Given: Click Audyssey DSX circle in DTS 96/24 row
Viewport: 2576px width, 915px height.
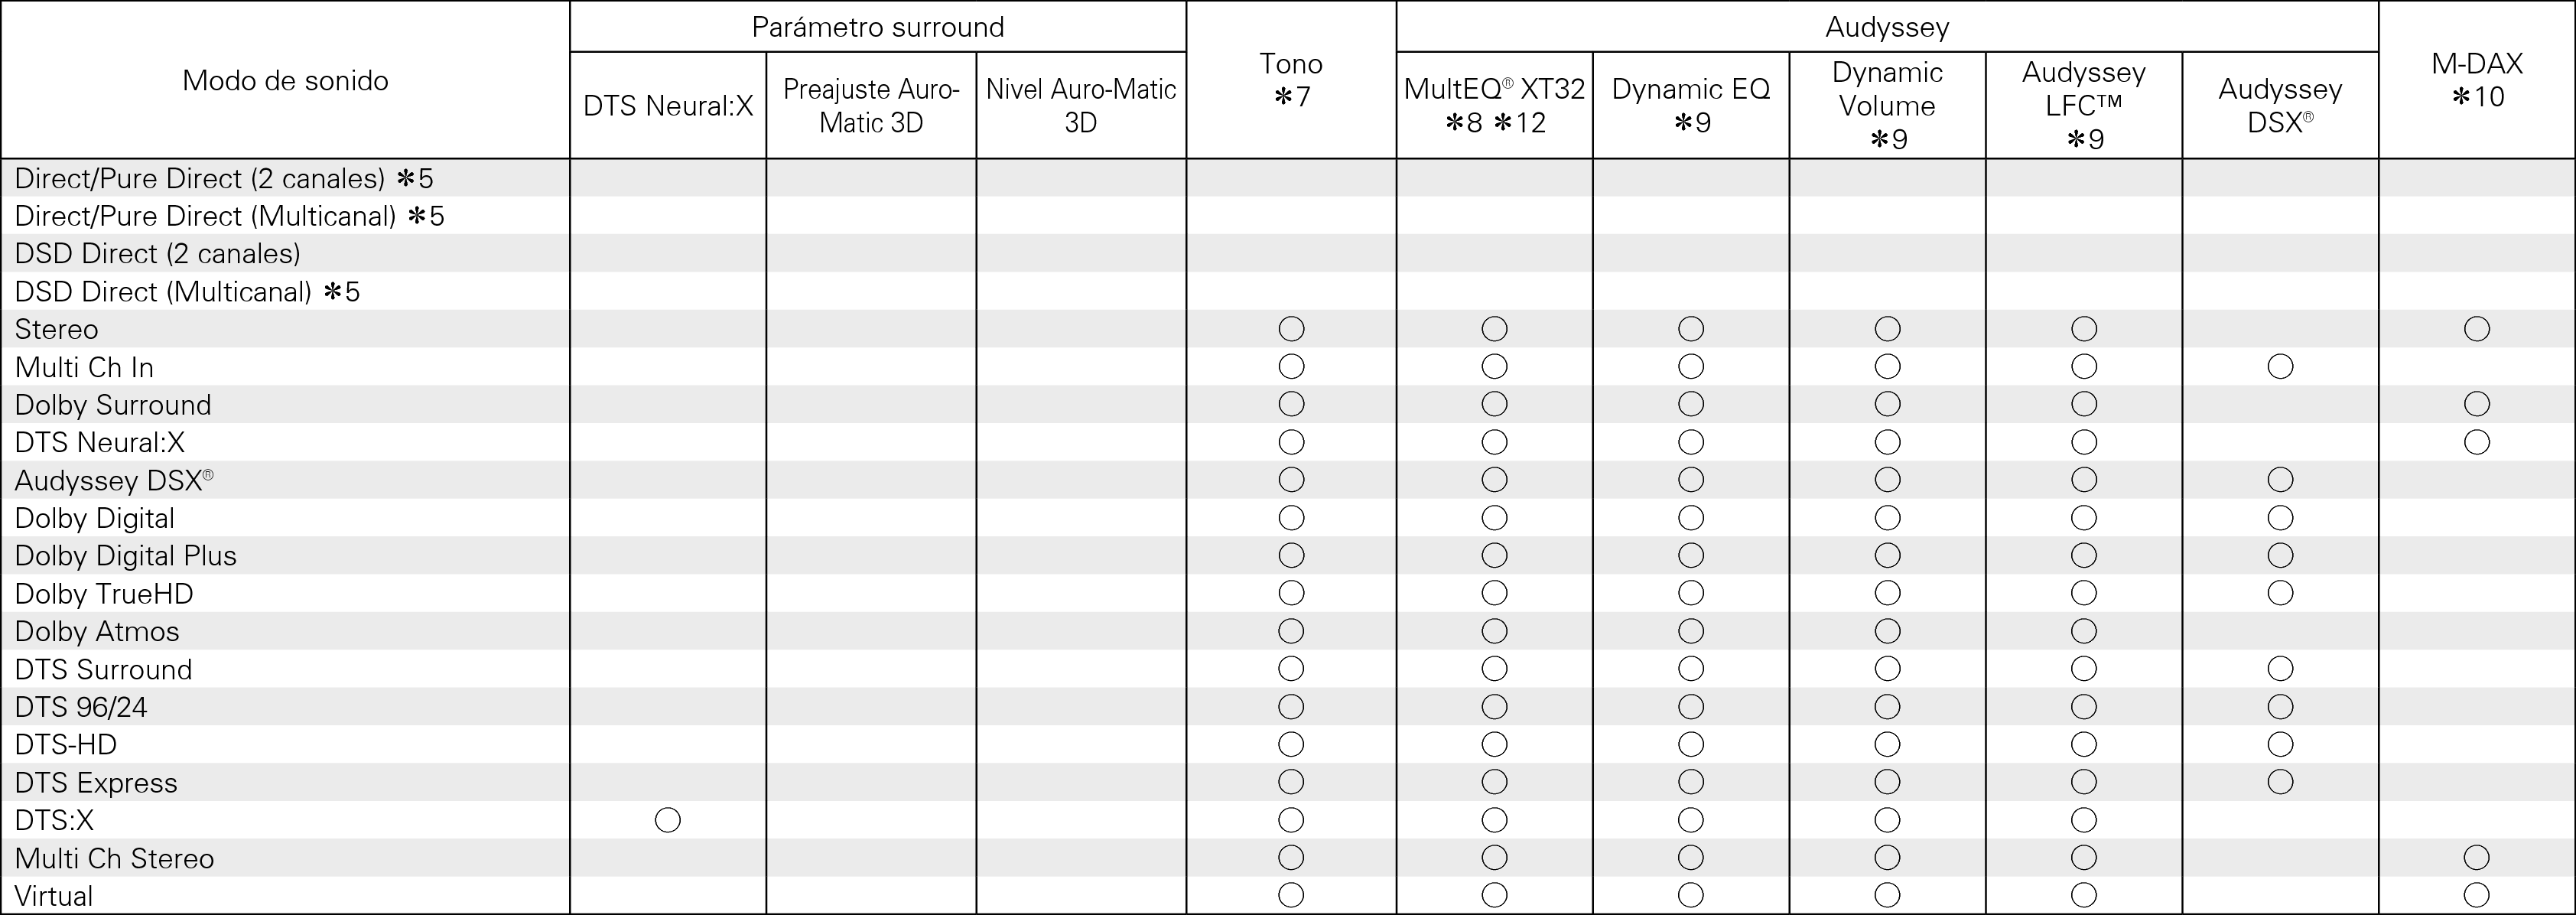Looking at the screenshot, I should click(2280, 707).
